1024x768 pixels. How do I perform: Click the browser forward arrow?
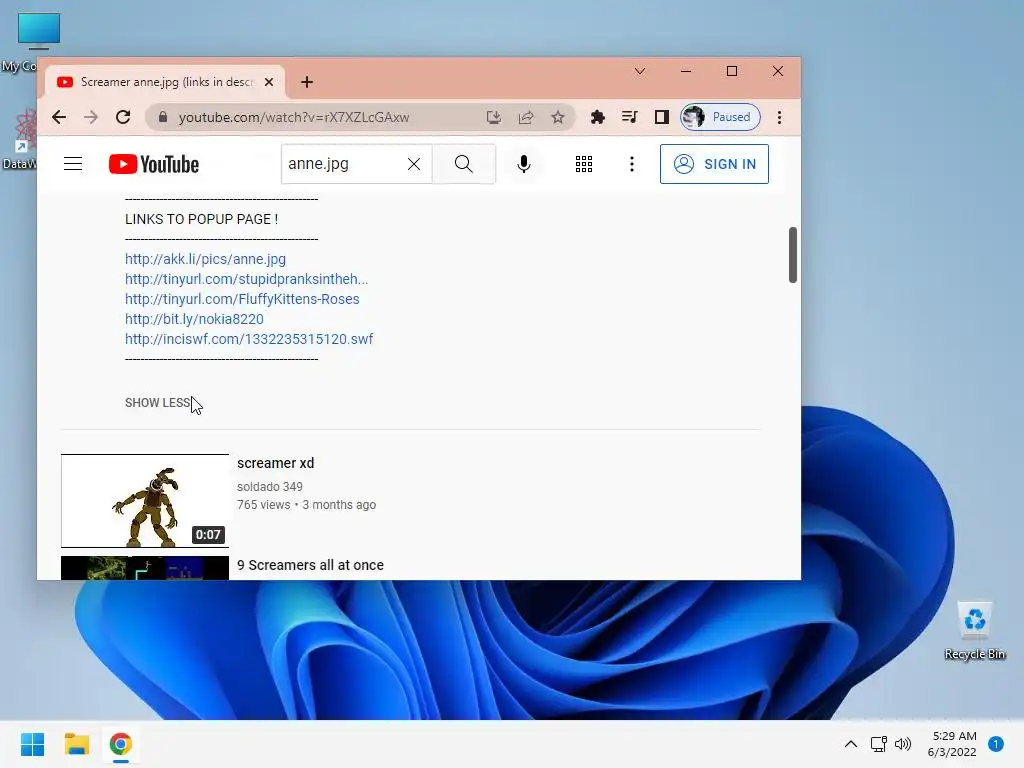point(91,117)
